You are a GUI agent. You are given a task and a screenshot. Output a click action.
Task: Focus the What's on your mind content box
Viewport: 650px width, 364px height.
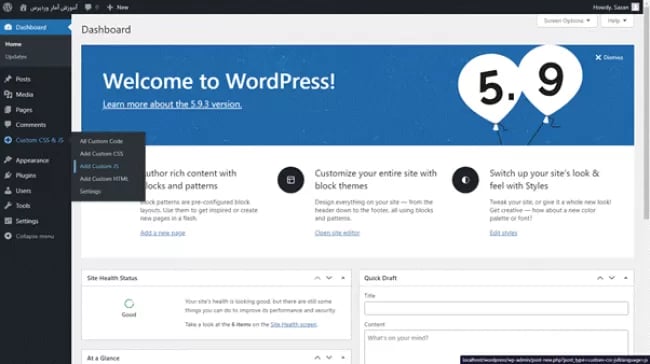(x=496, y=347)
